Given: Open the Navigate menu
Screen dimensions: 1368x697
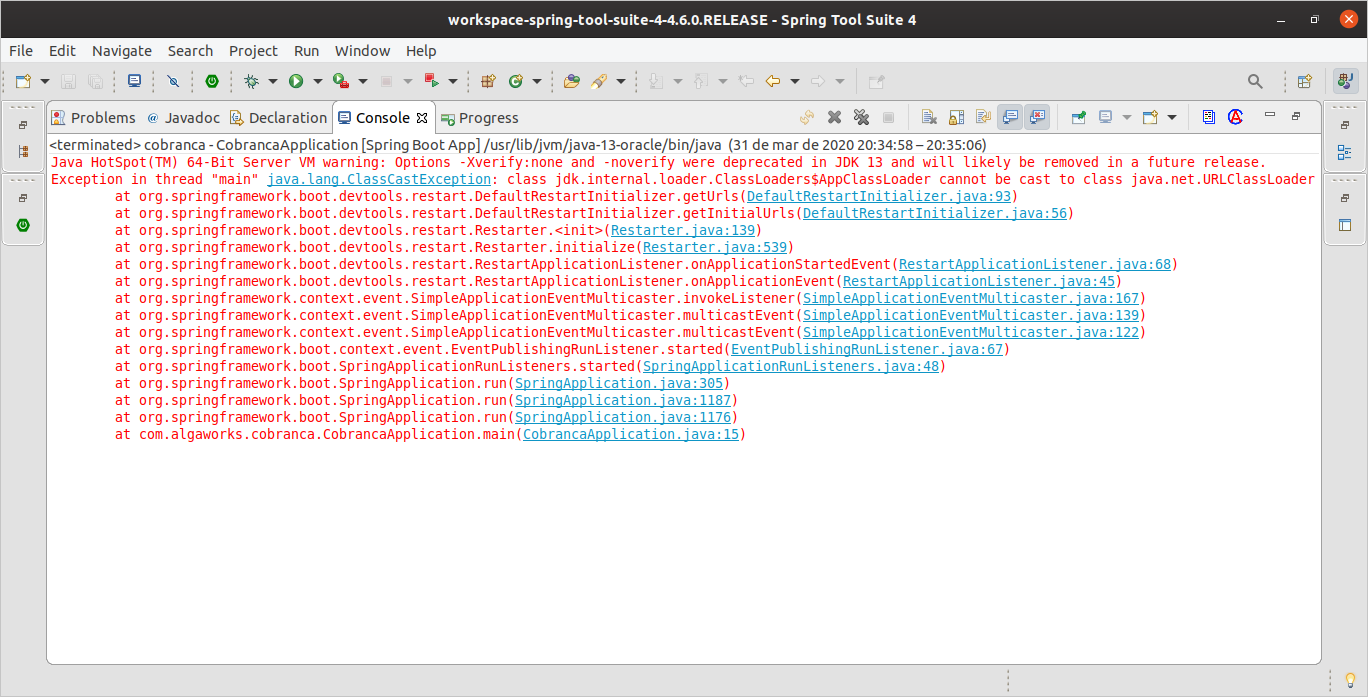Looking at the screenshot, I should tap(122, 50).
